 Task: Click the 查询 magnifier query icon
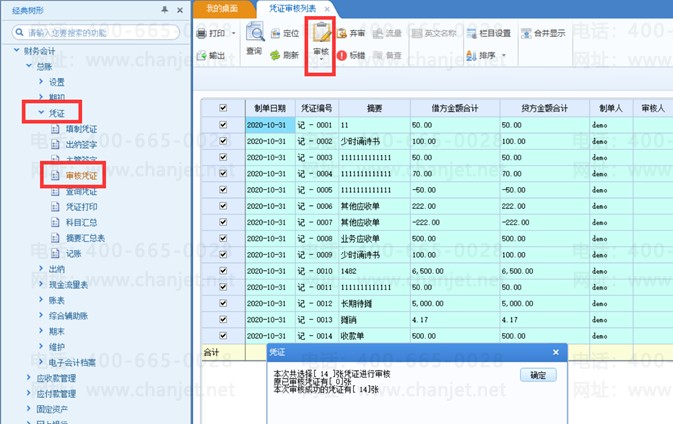coord(255,32)
